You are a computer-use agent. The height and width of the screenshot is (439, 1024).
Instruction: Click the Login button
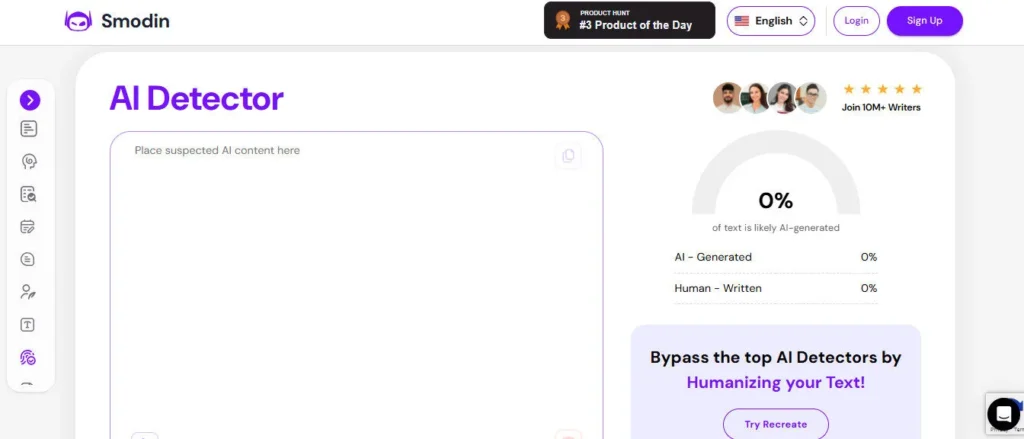856,21
